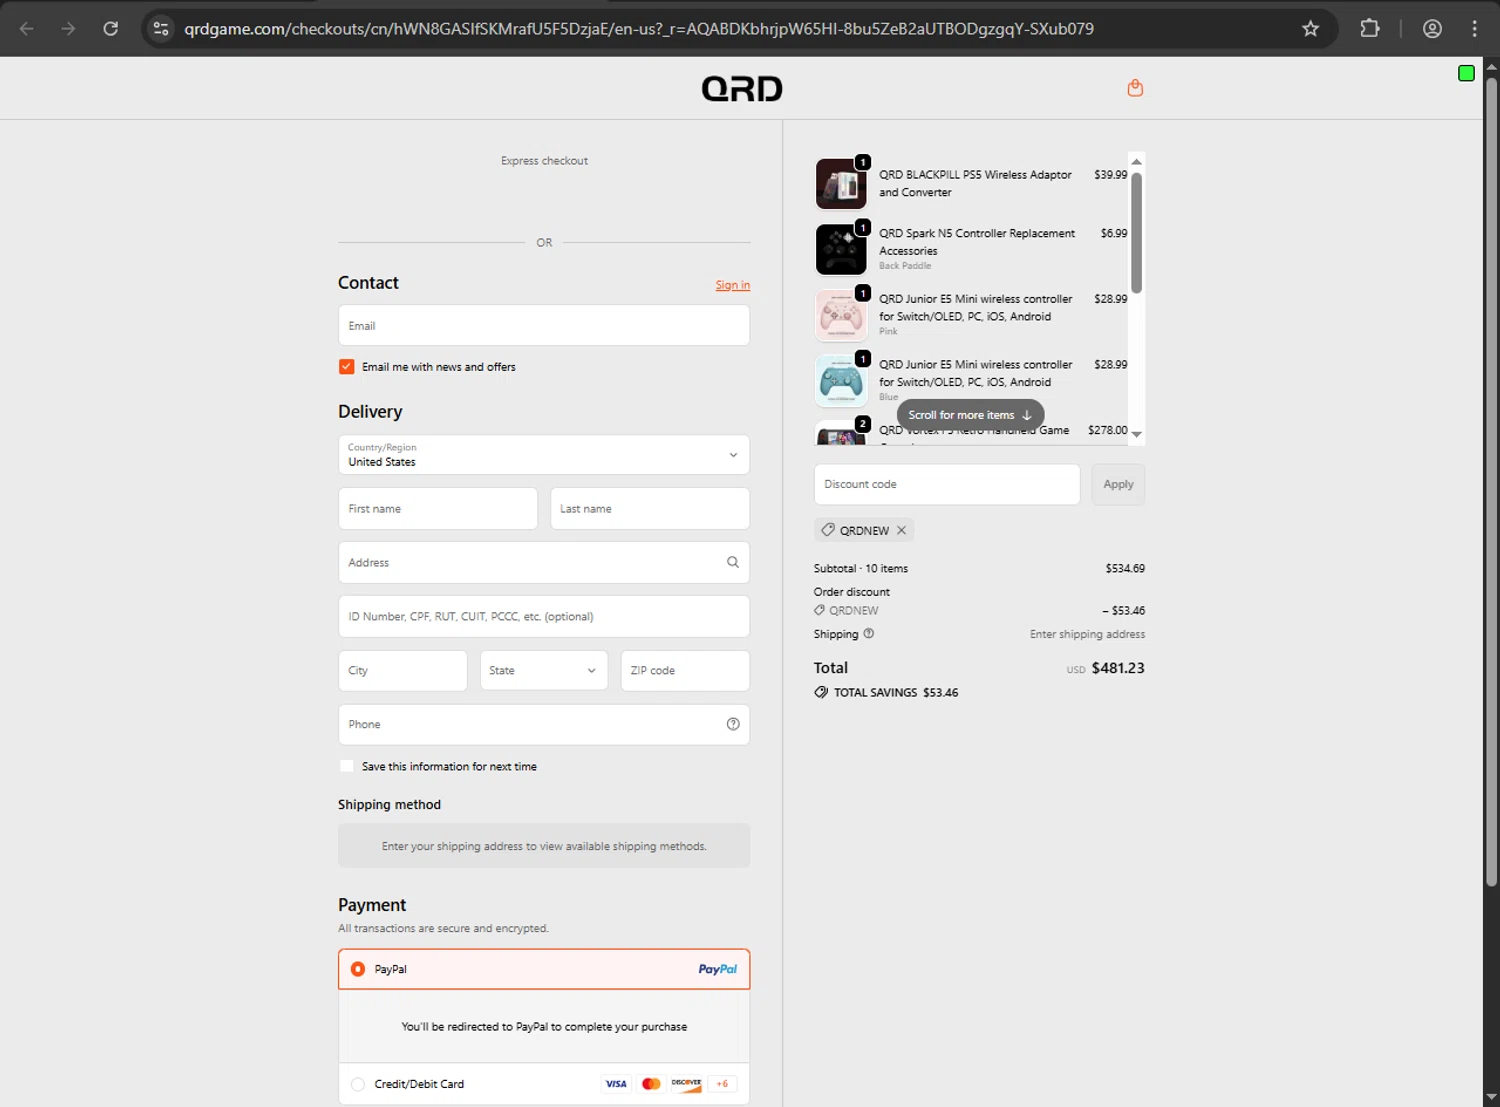Click the page vertical scrollbar

pyautogui.click(x=1491, y=480)
